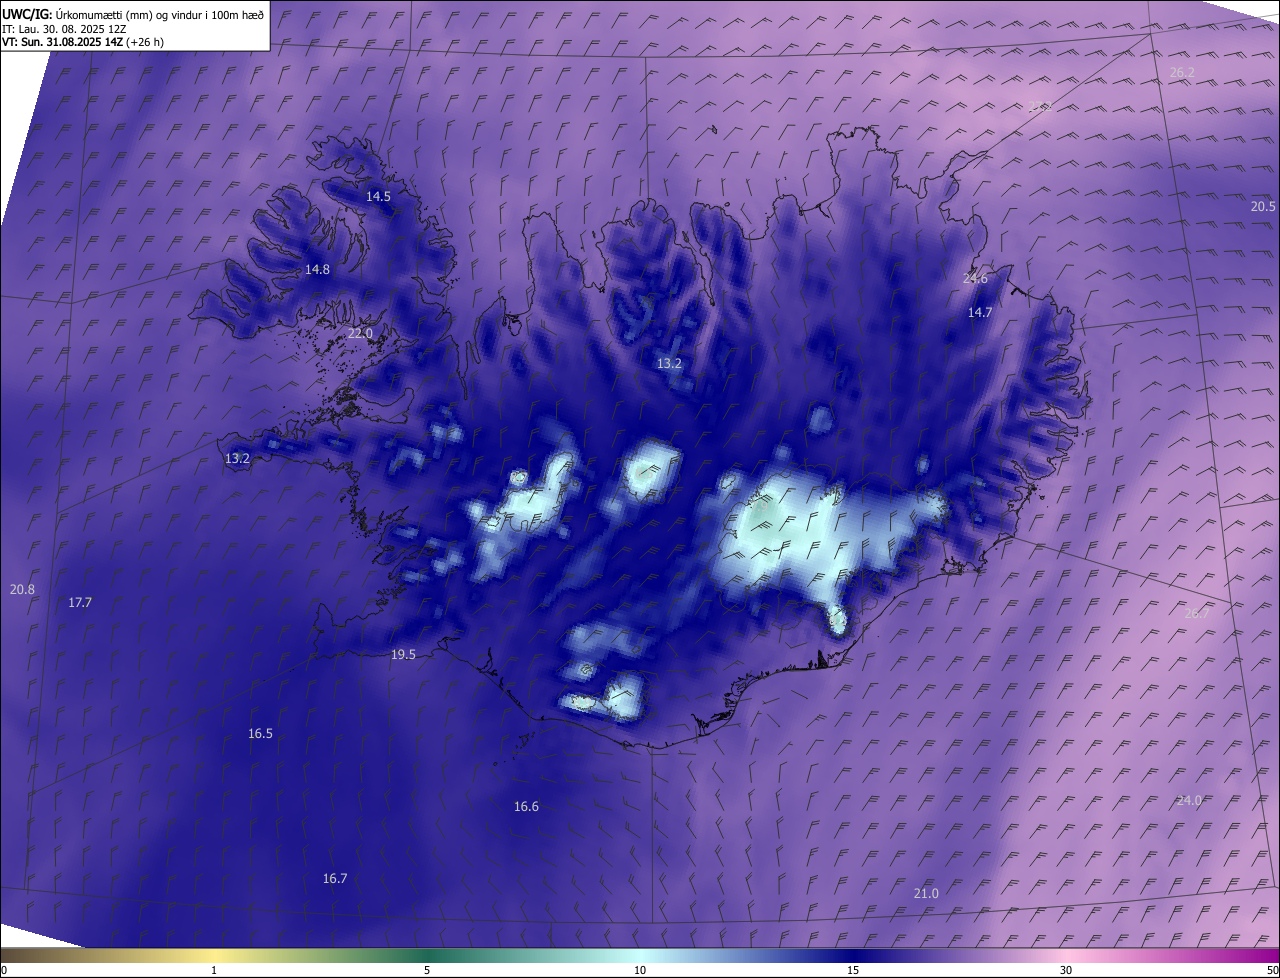Click the 20.5 value label

tap(1263, 207)
